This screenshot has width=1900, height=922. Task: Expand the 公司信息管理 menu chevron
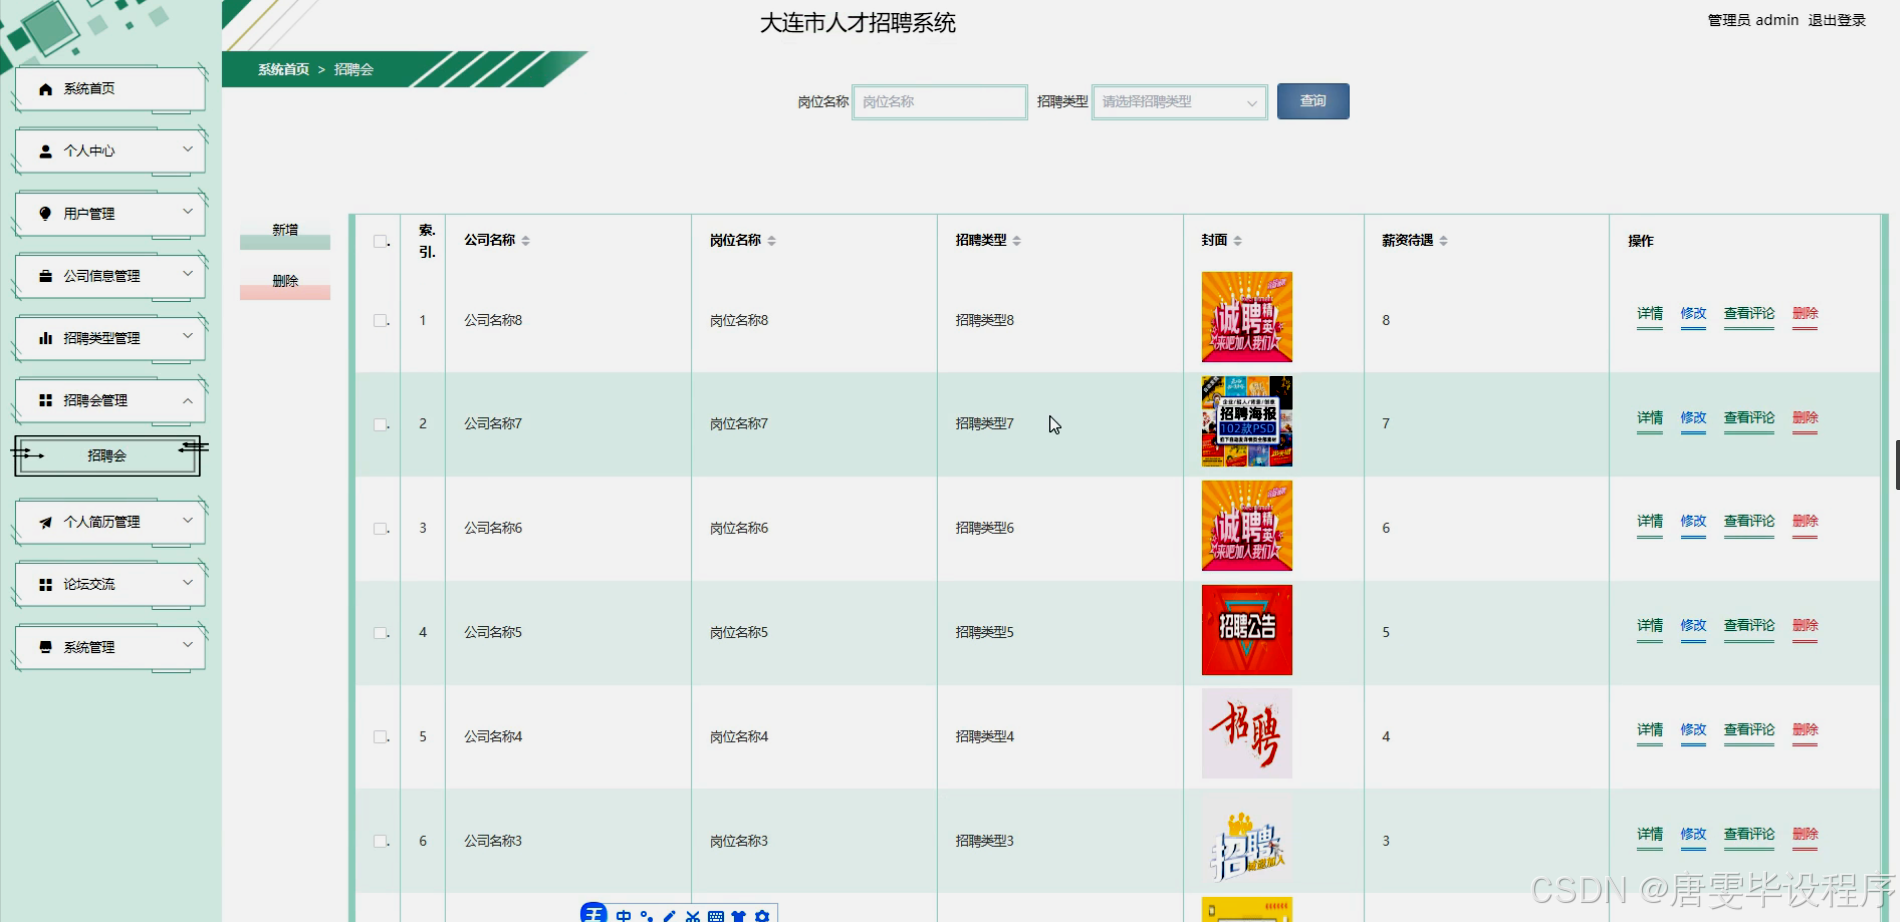click(187, 274)
